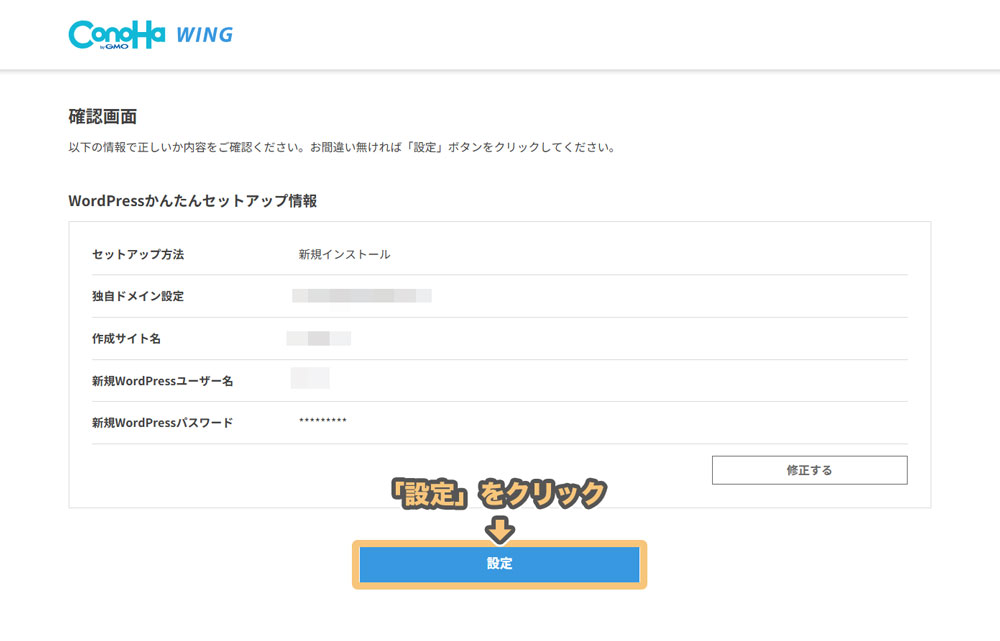Click the confirmation instruction sentence
Image resolution: width=1000 pixels, height=641 pixels.
coord(342,147)
